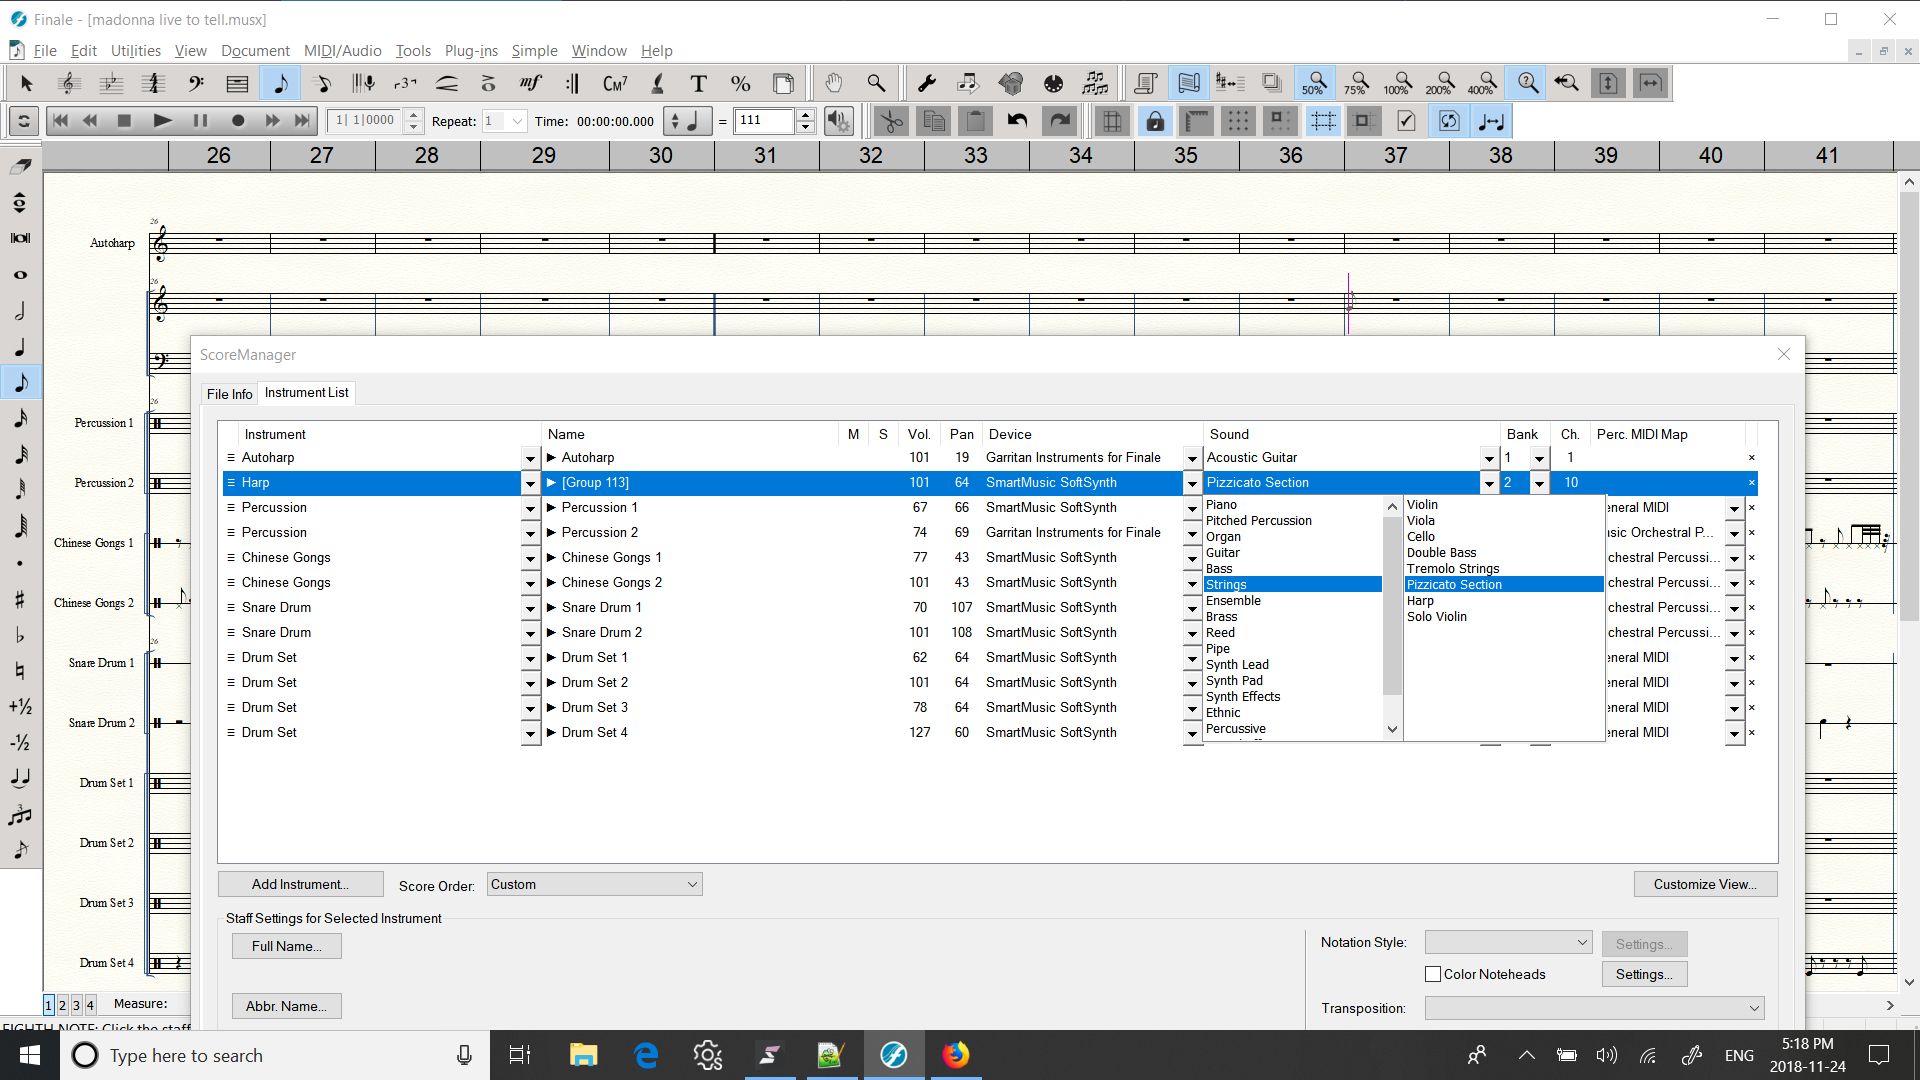Select the Text tool
This screenshot has height=1080, width=1920.
tap(698, 84)
